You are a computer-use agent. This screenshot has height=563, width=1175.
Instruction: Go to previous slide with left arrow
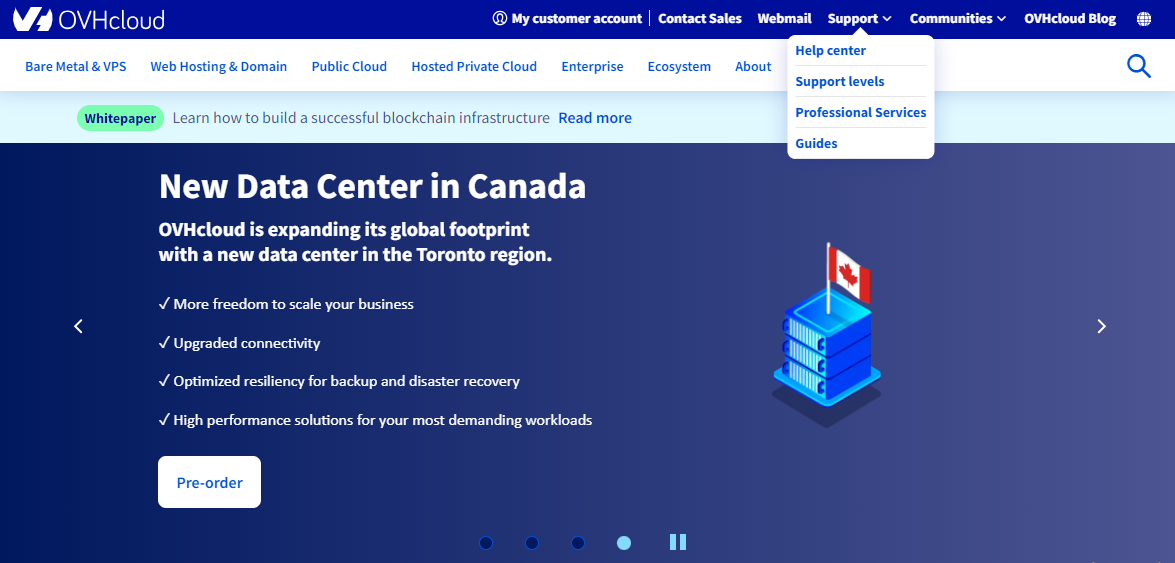(79, 326)
